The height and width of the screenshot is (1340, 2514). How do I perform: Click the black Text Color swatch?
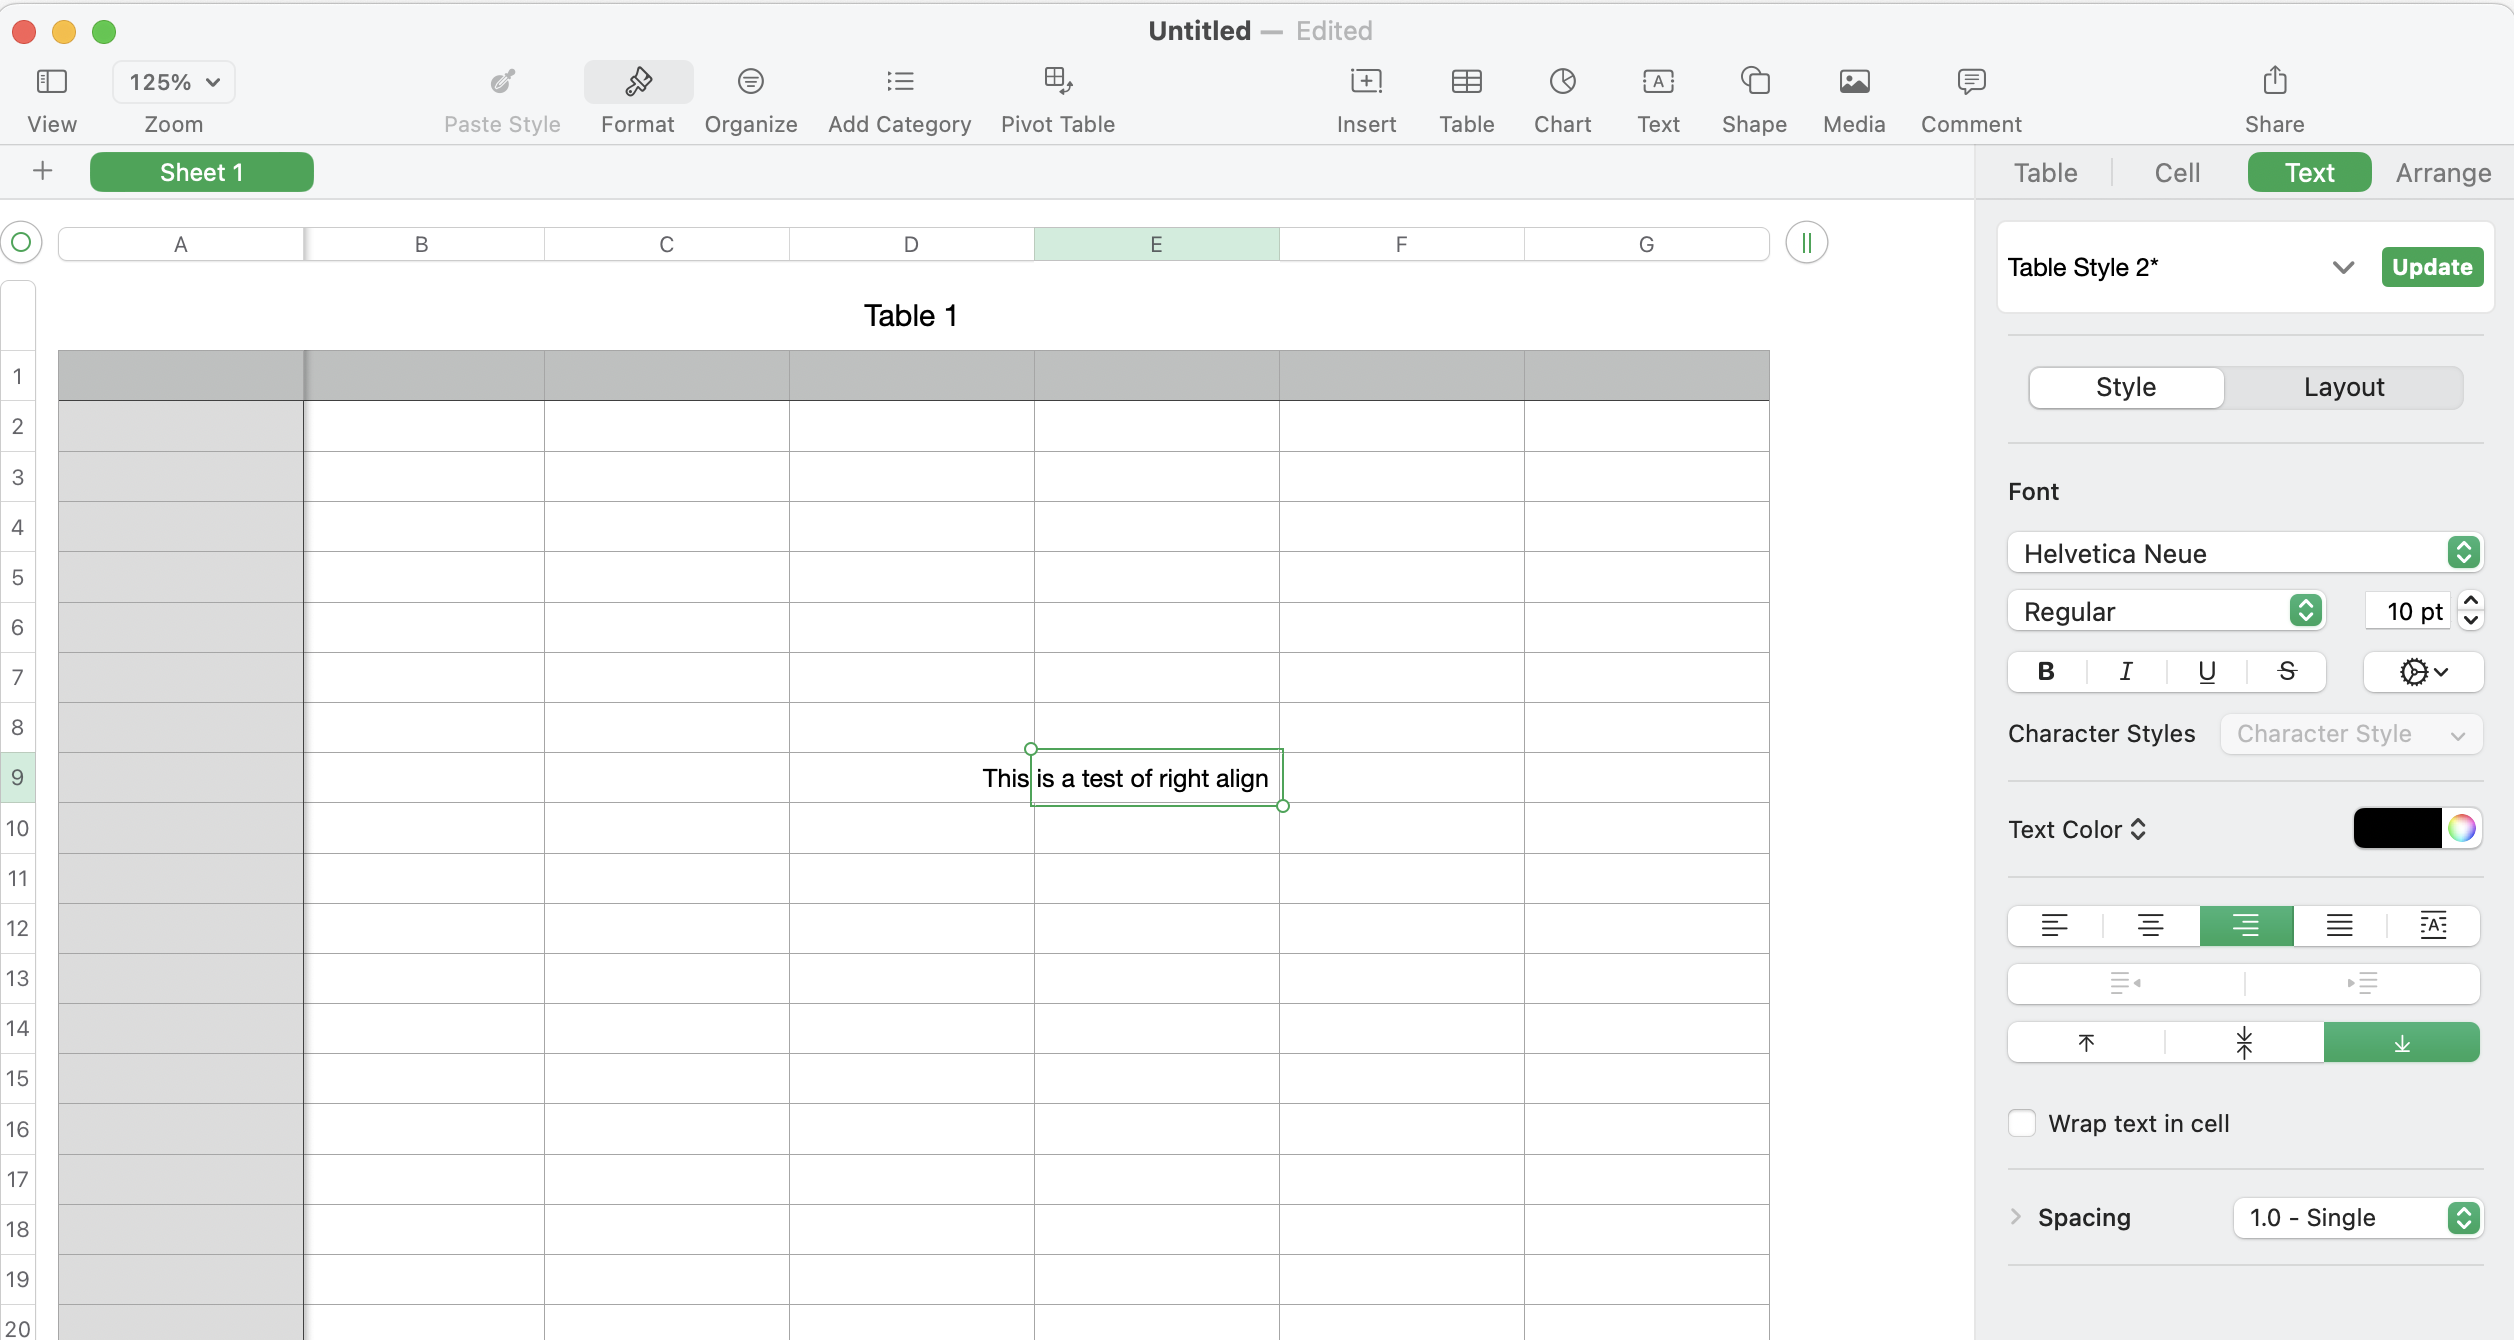(x=2397, y=828)
